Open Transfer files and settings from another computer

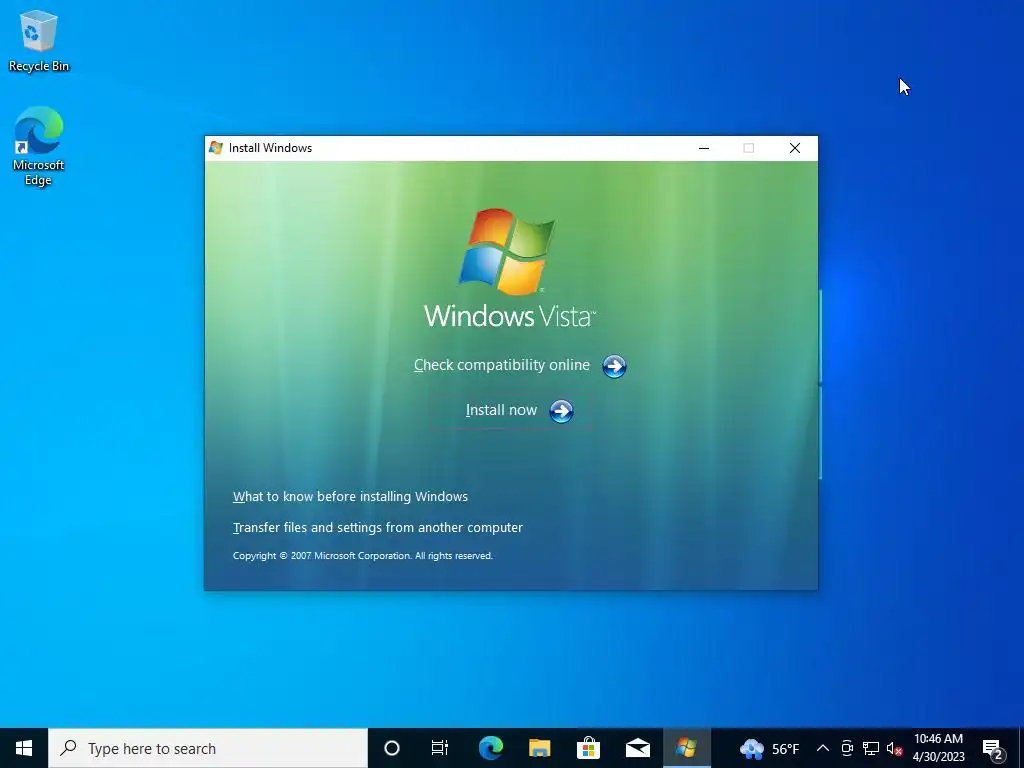click(377, 528)
